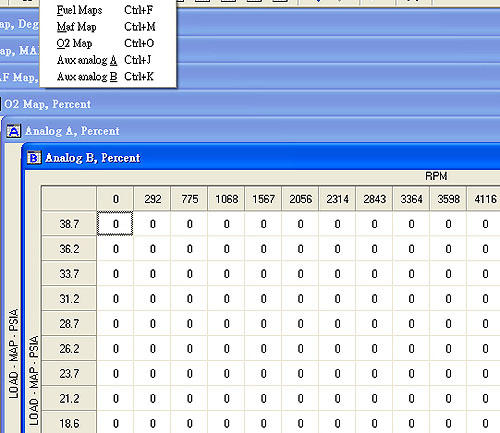Click the 2056 RPM column header
The width and height of the screenshot is (500, 433).
(300, 199)
